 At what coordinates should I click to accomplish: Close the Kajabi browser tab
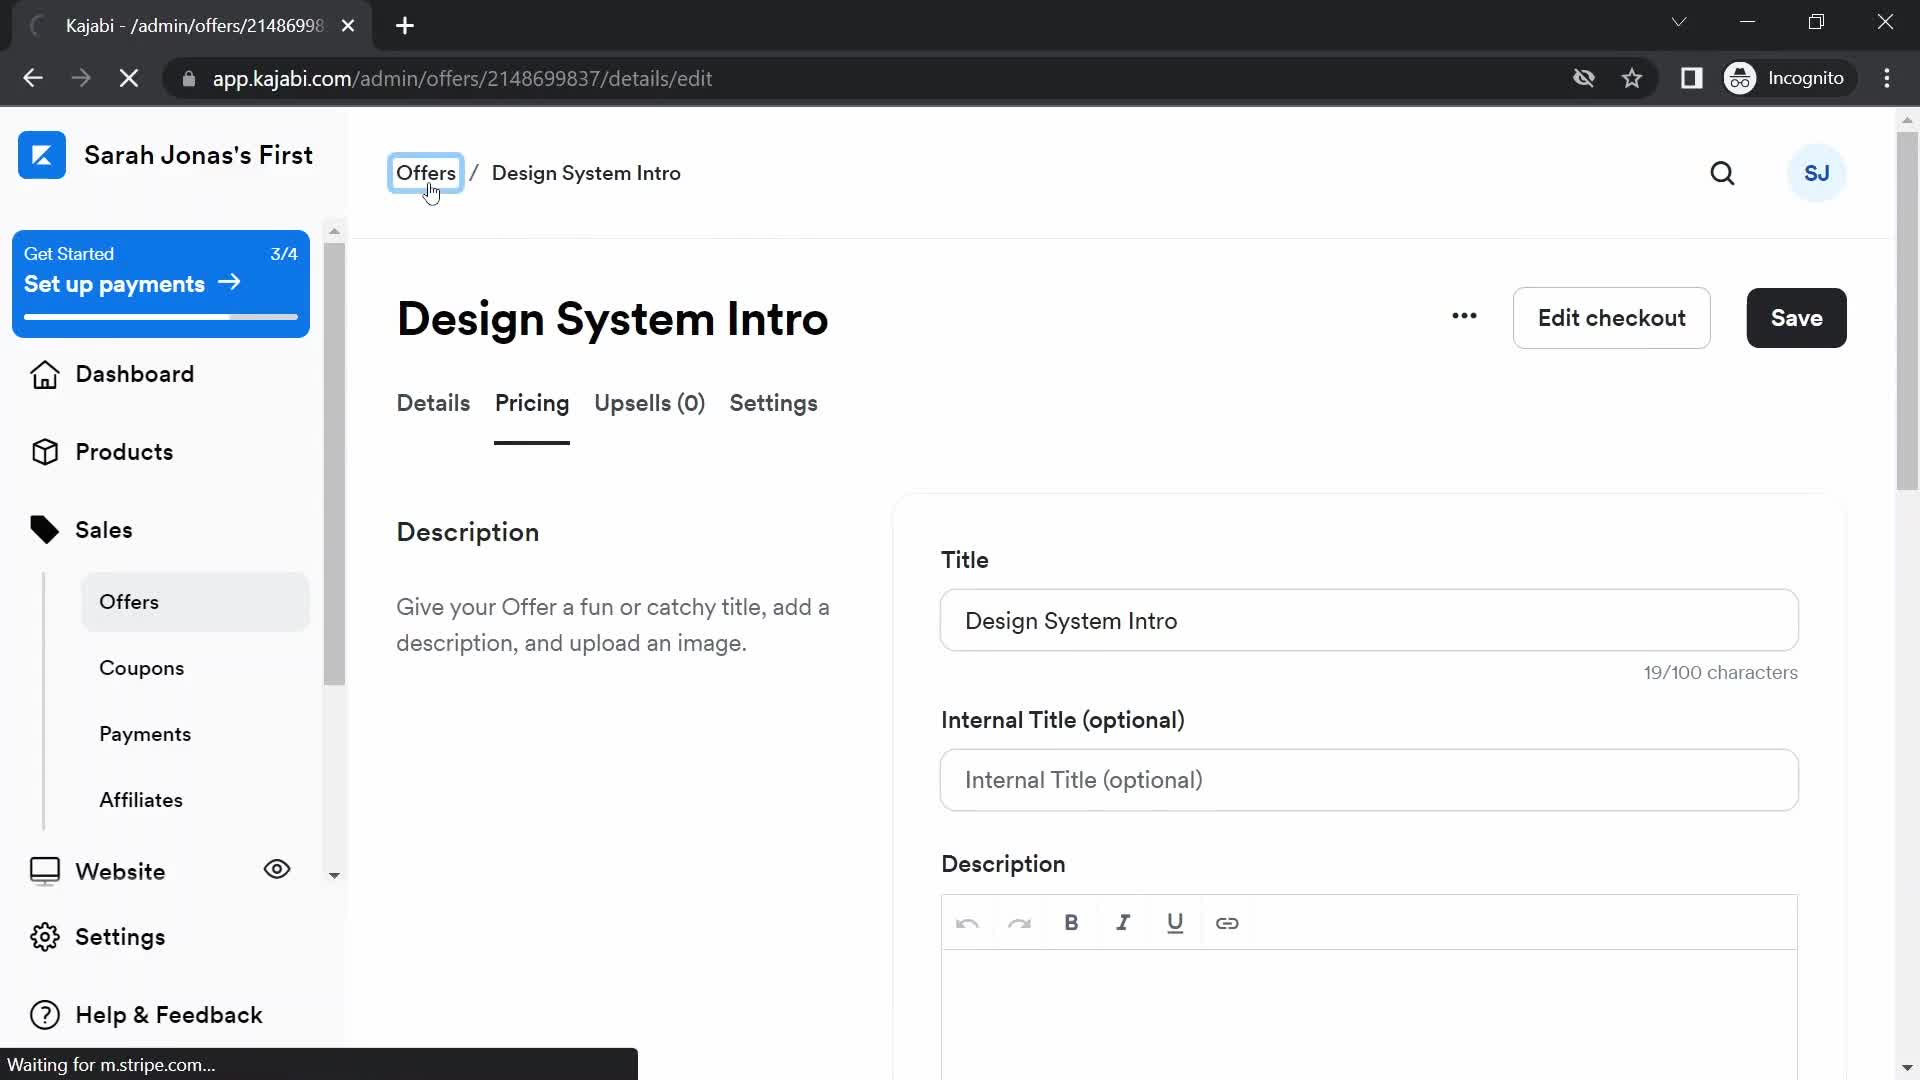(348, 26)
